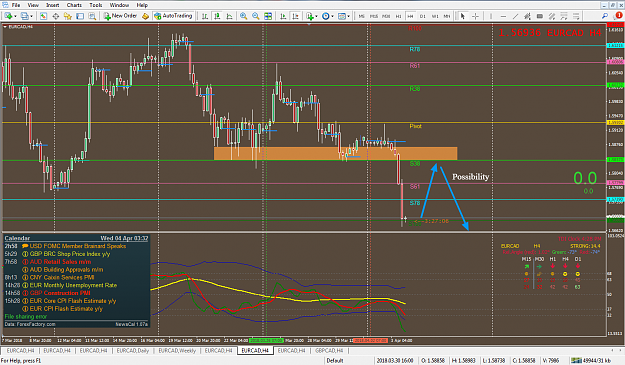This screenshot has height=365, width=625.
Task: Click the New Order button
Action: coord(120,16)
